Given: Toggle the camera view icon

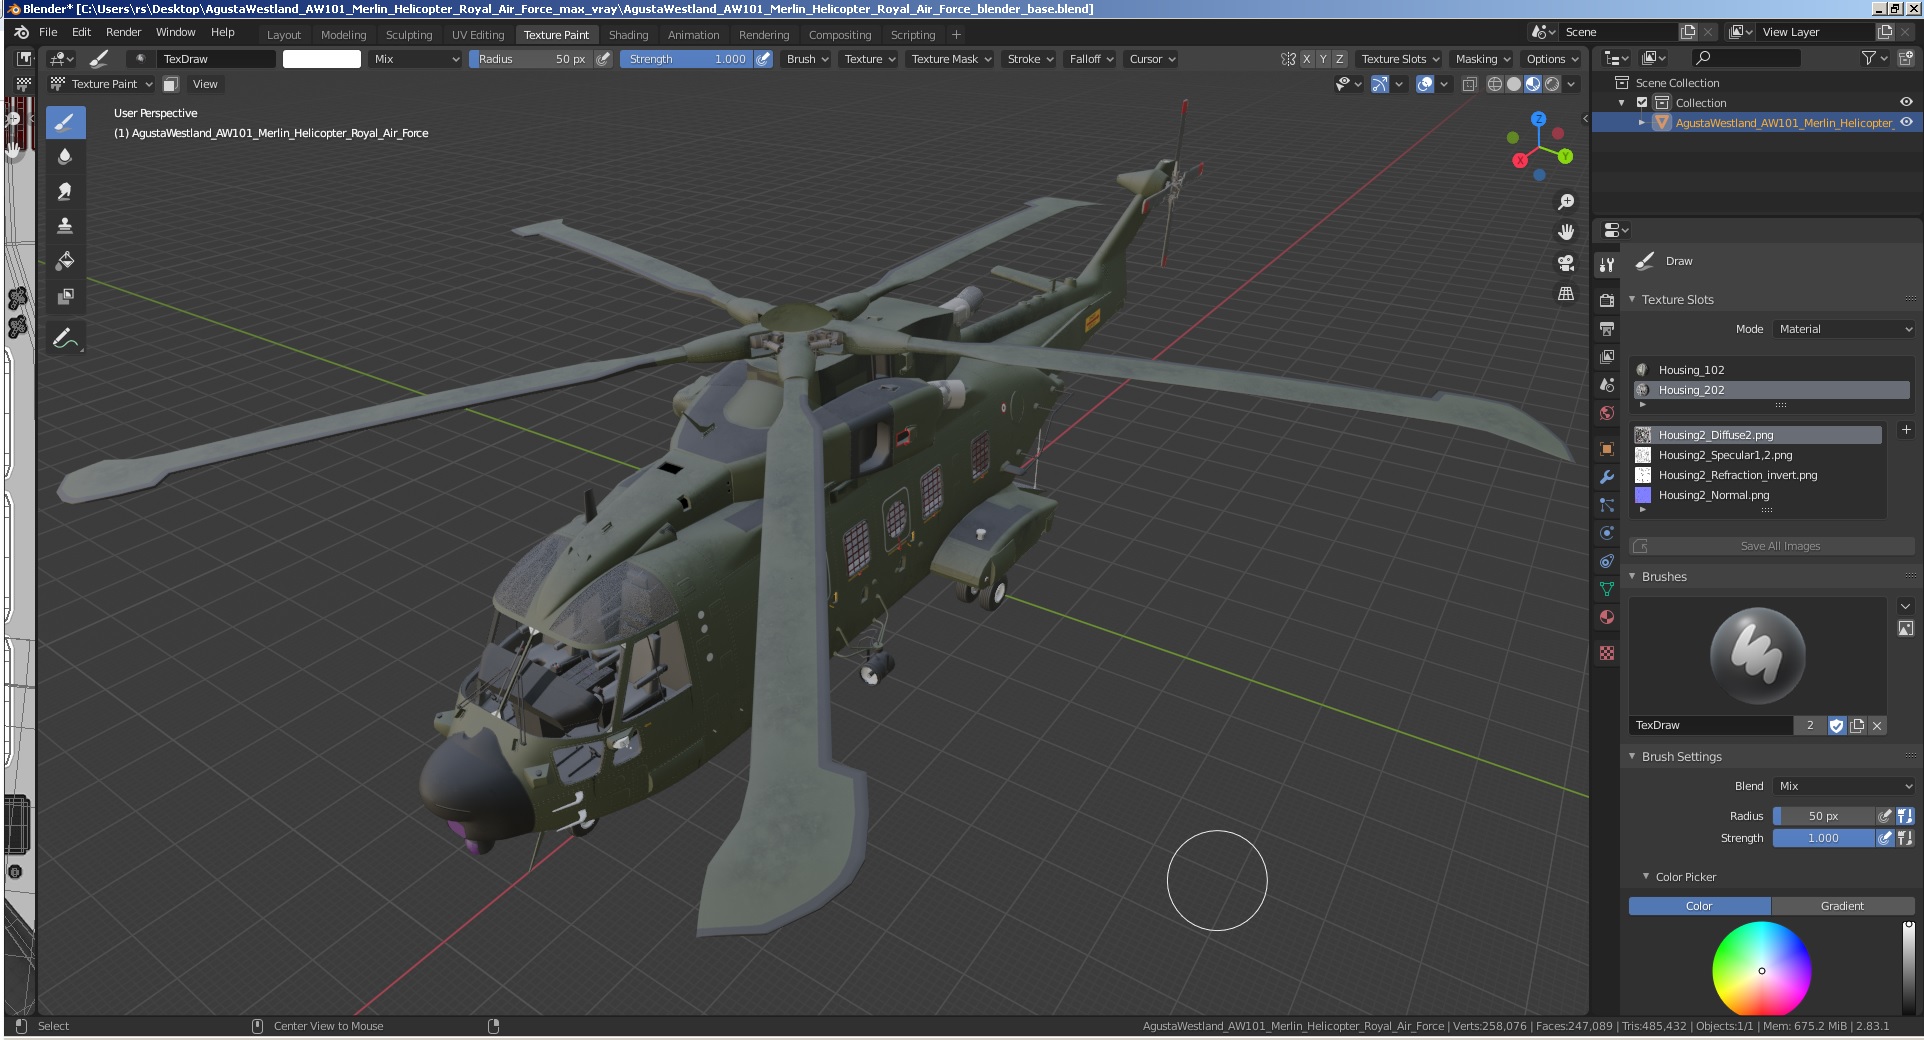Looking at the screenshot, I should point(1566,263).
